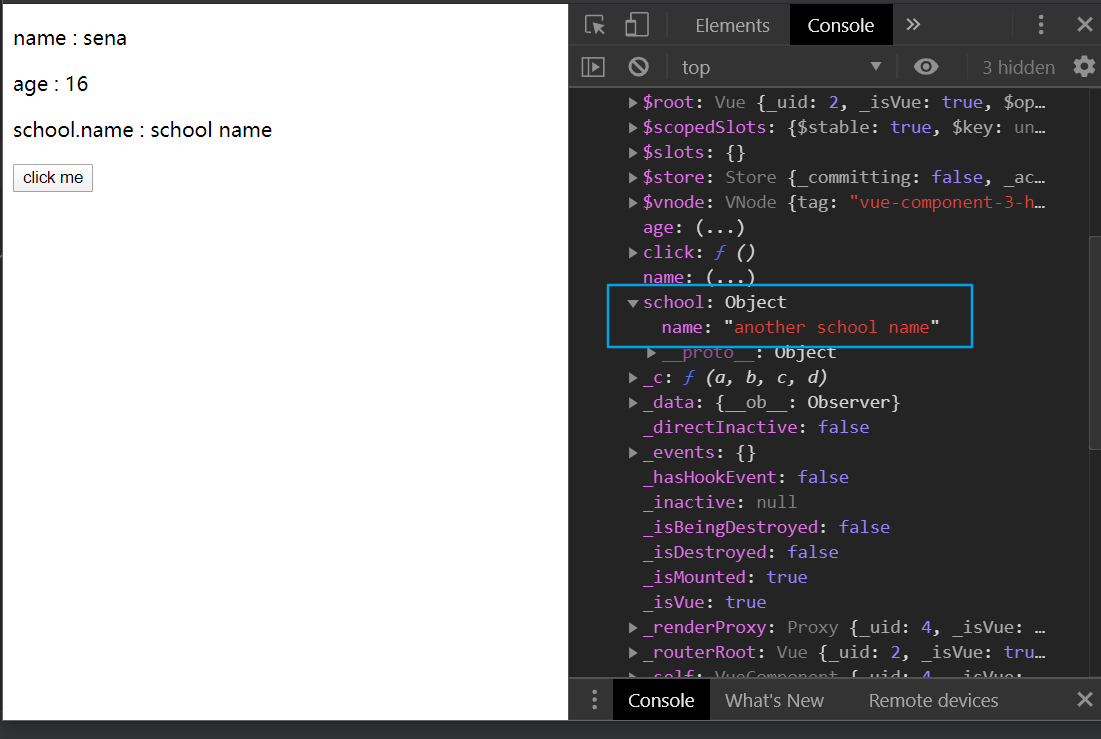Viewport: 1101px width, 739px height.
Task: Click the "name : sena" page text
Action: click(x=70, y=38)
